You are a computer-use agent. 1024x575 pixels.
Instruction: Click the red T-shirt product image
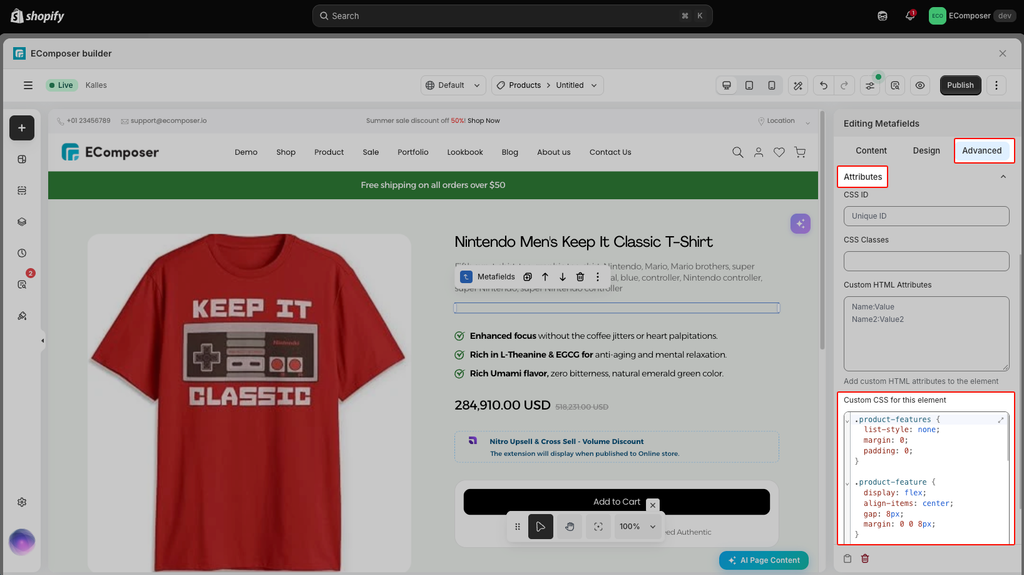tap(249, 402)
